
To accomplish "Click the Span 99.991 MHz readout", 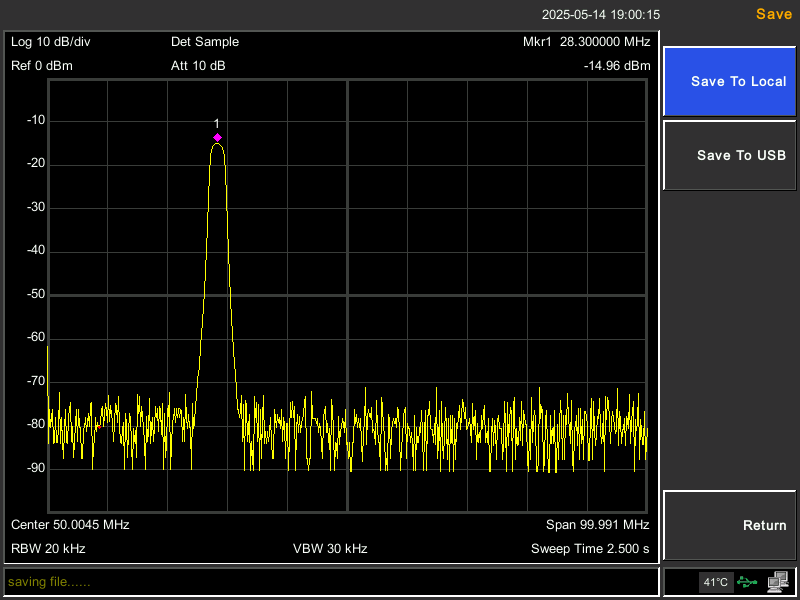I will (x=597, y=524).
